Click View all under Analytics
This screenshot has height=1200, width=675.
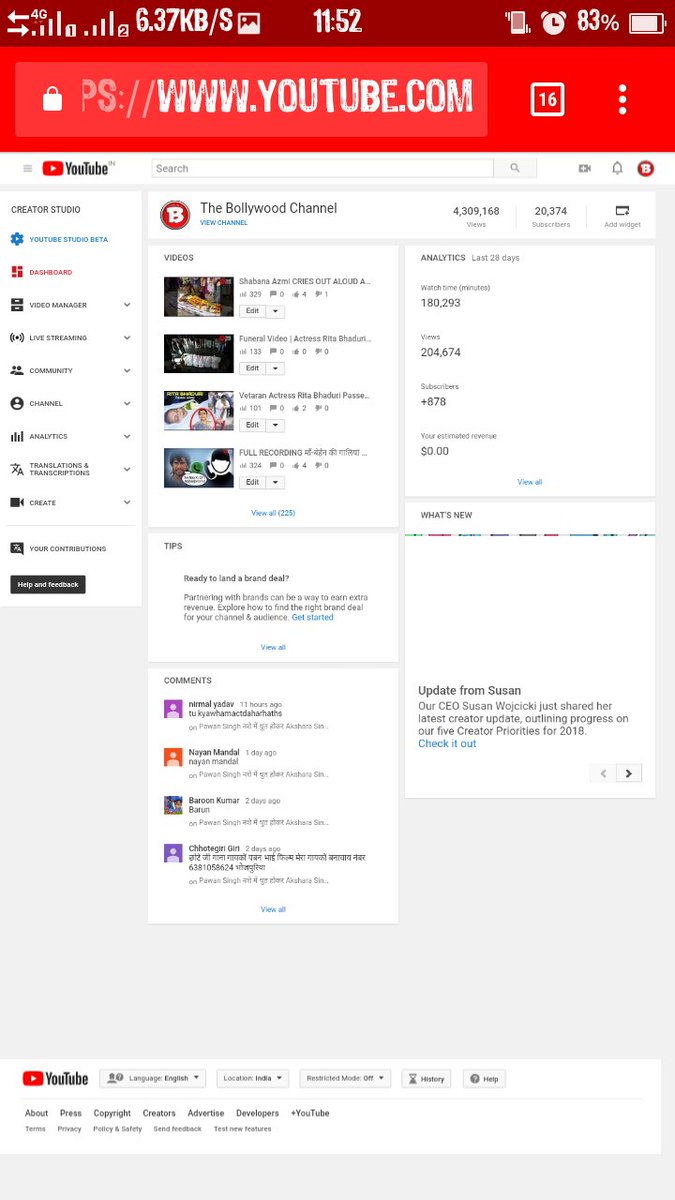(x=530, y=482)
